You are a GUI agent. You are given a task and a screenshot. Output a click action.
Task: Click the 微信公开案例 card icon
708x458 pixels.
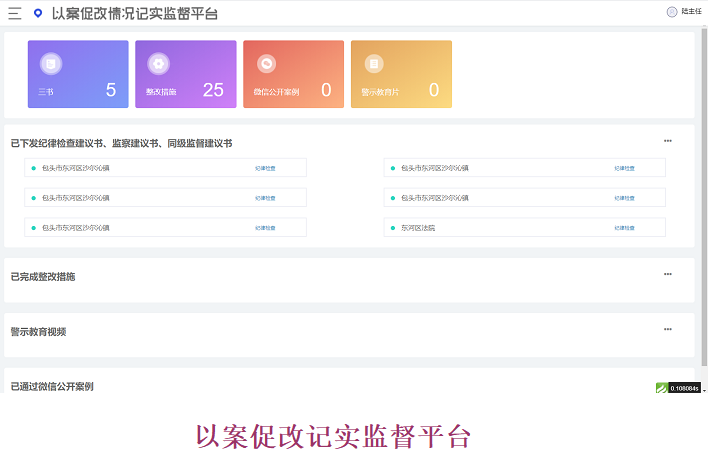point(265,63)
